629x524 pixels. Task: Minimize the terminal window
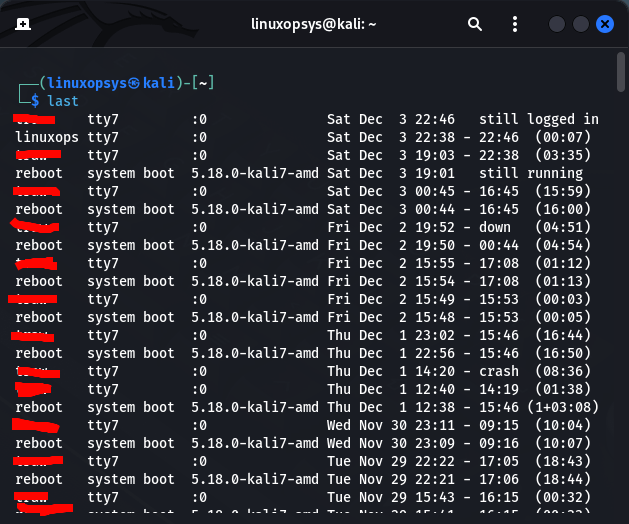tap(558, 24)
